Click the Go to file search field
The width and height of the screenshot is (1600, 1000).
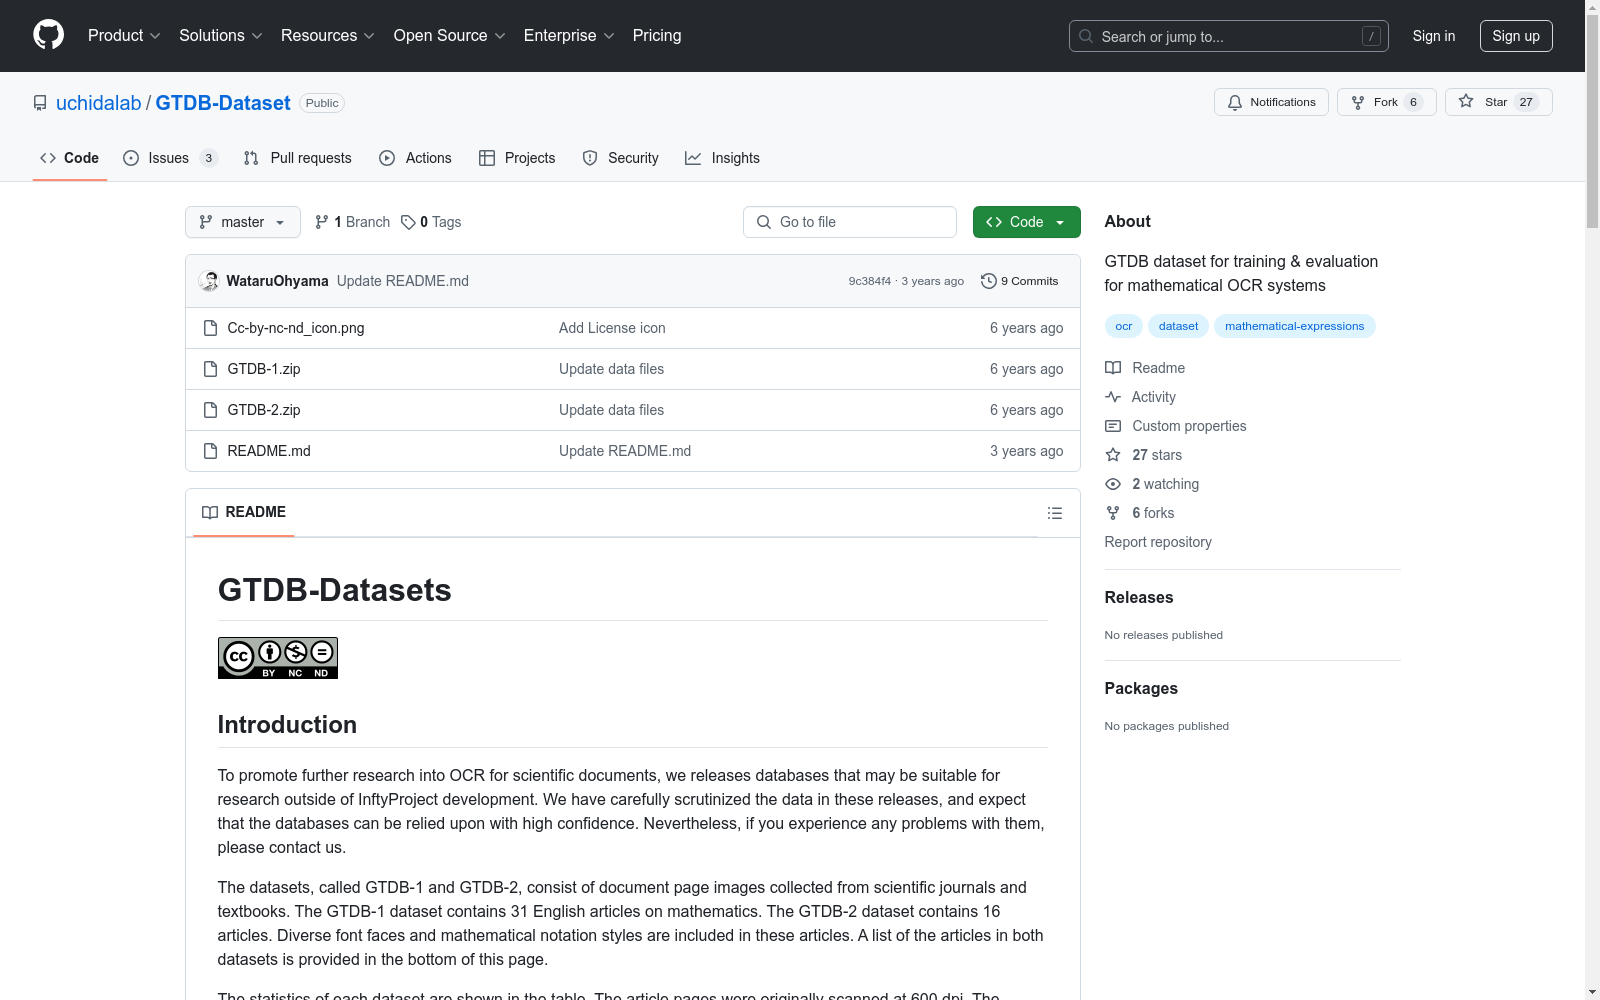click(850, 222)
